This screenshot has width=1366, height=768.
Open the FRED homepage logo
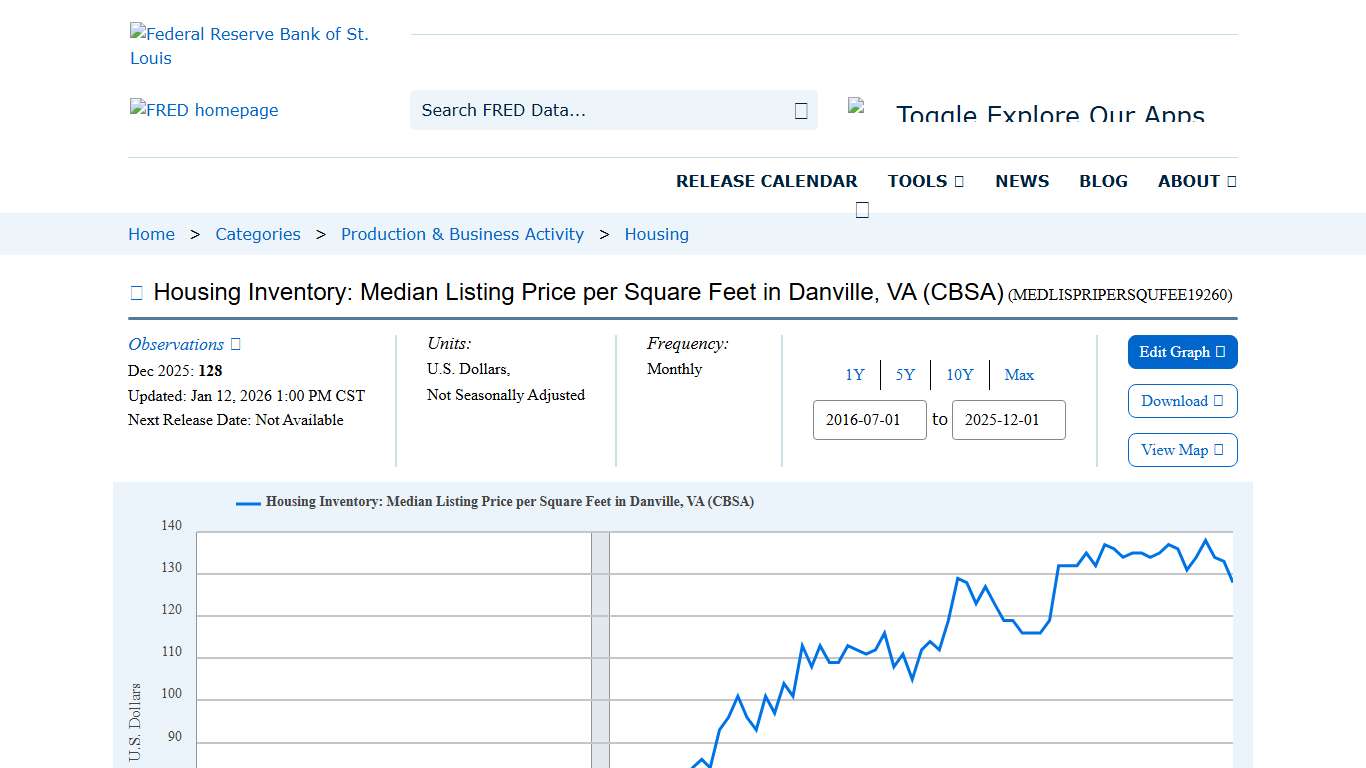(x=204, y=110)
